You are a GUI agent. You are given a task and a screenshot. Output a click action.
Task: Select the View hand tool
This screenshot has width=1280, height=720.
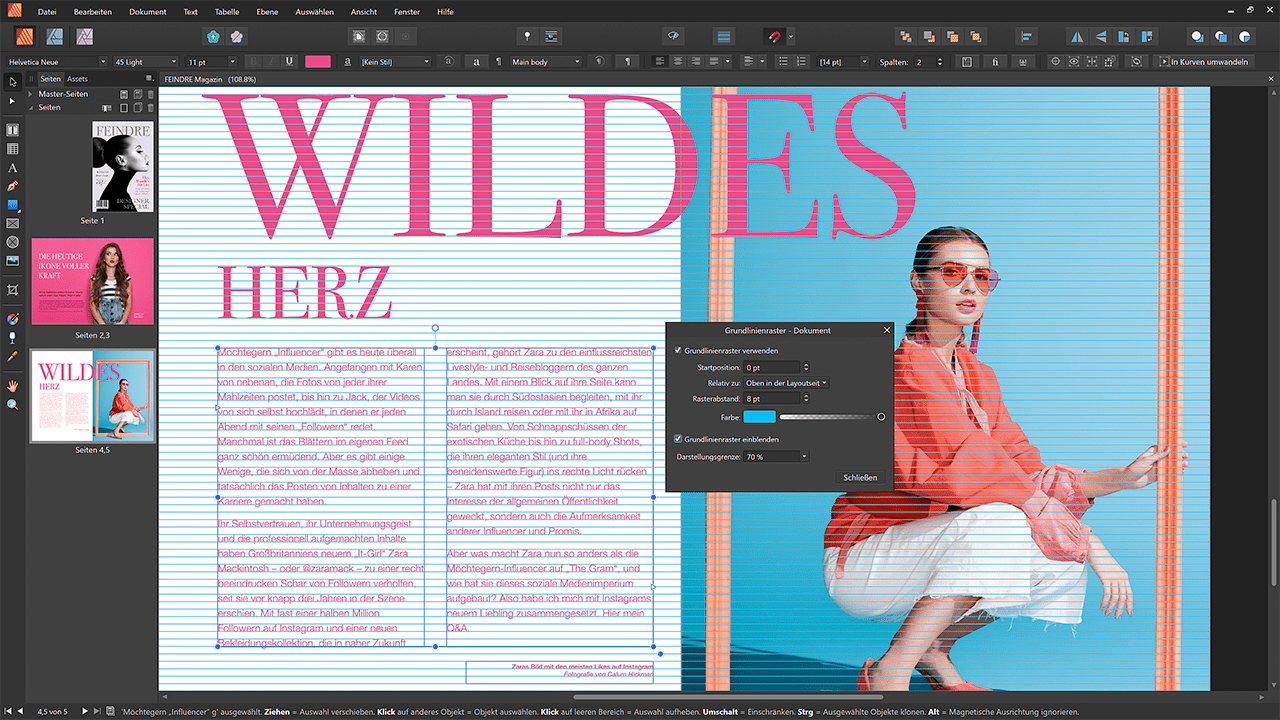pyautogui.click(x=12, y=385)
